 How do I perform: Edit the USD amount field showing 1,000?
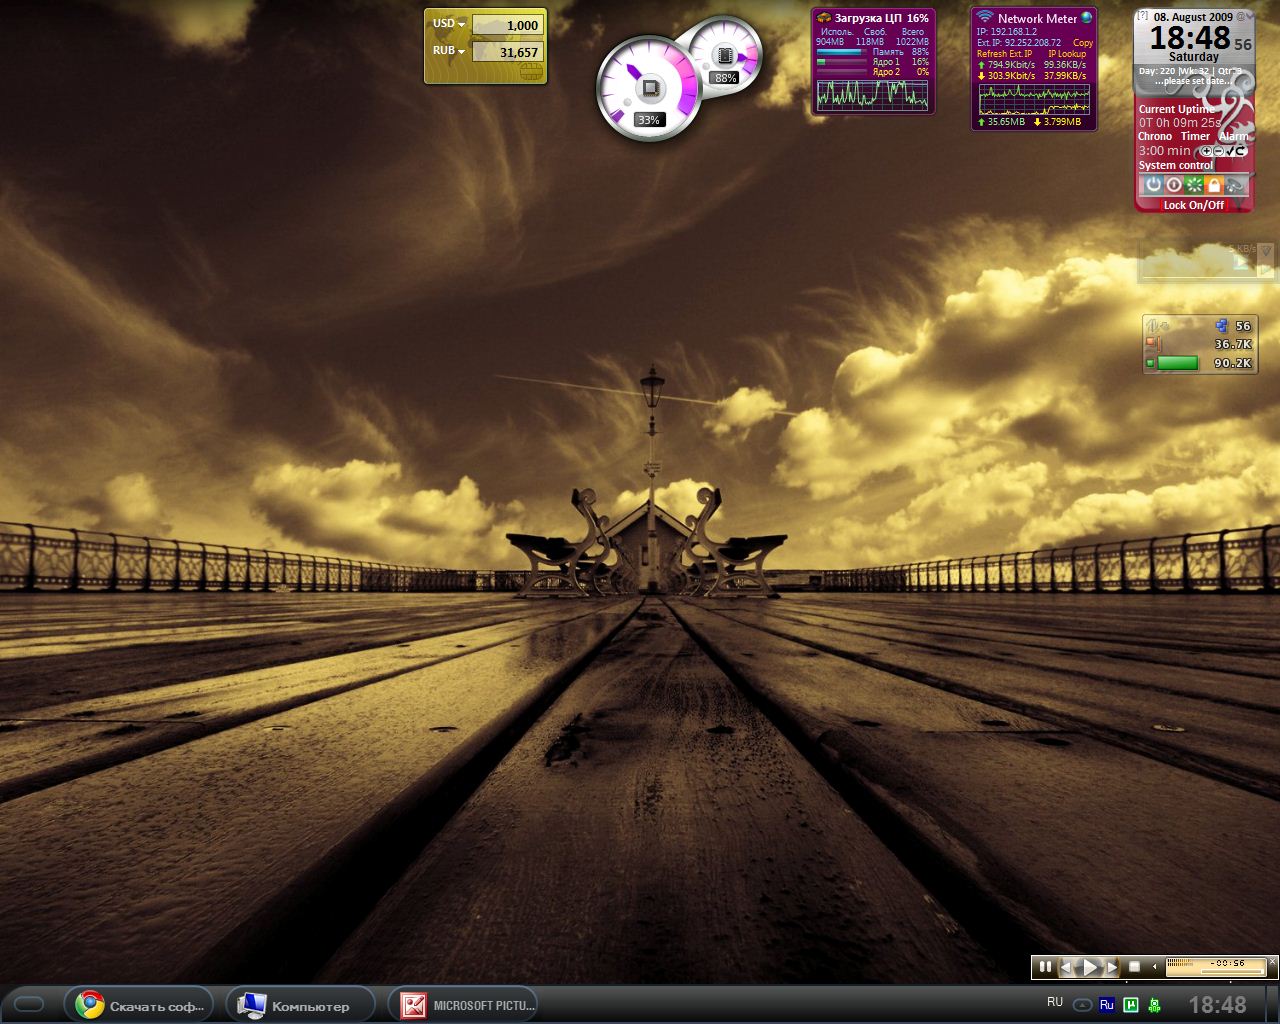[506, 25]
